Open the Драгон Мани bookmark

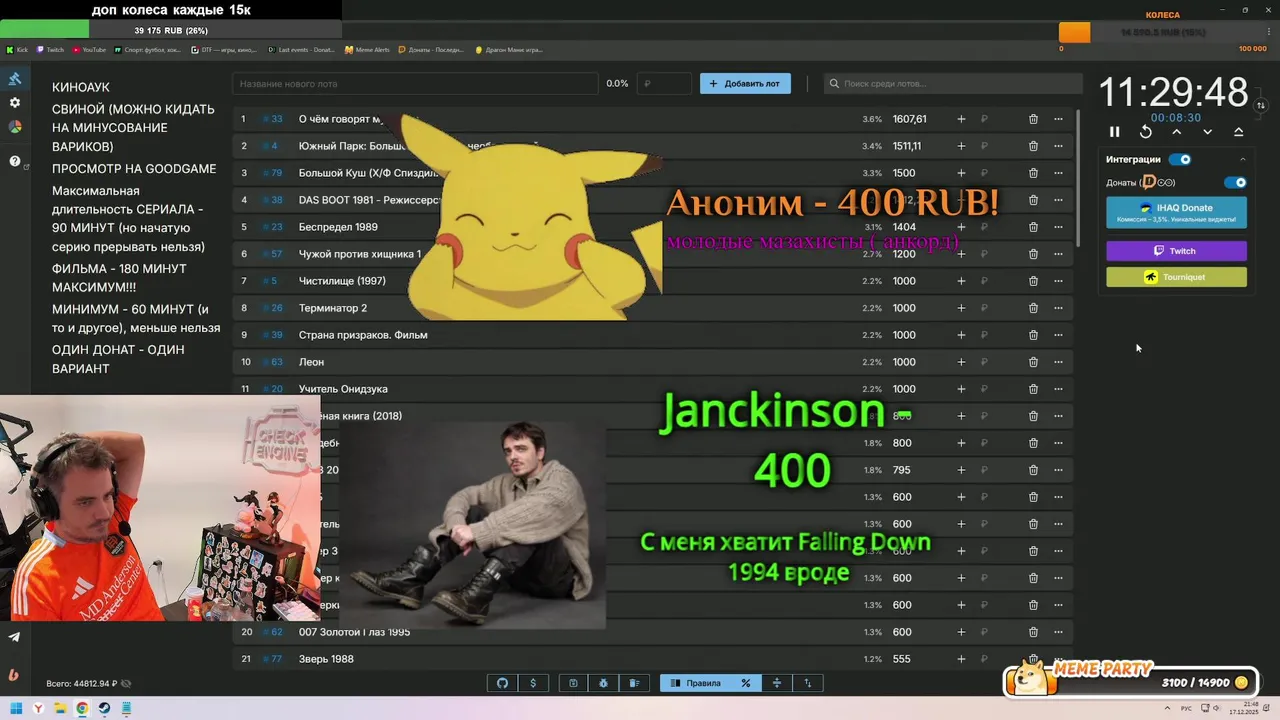[509, 49]
